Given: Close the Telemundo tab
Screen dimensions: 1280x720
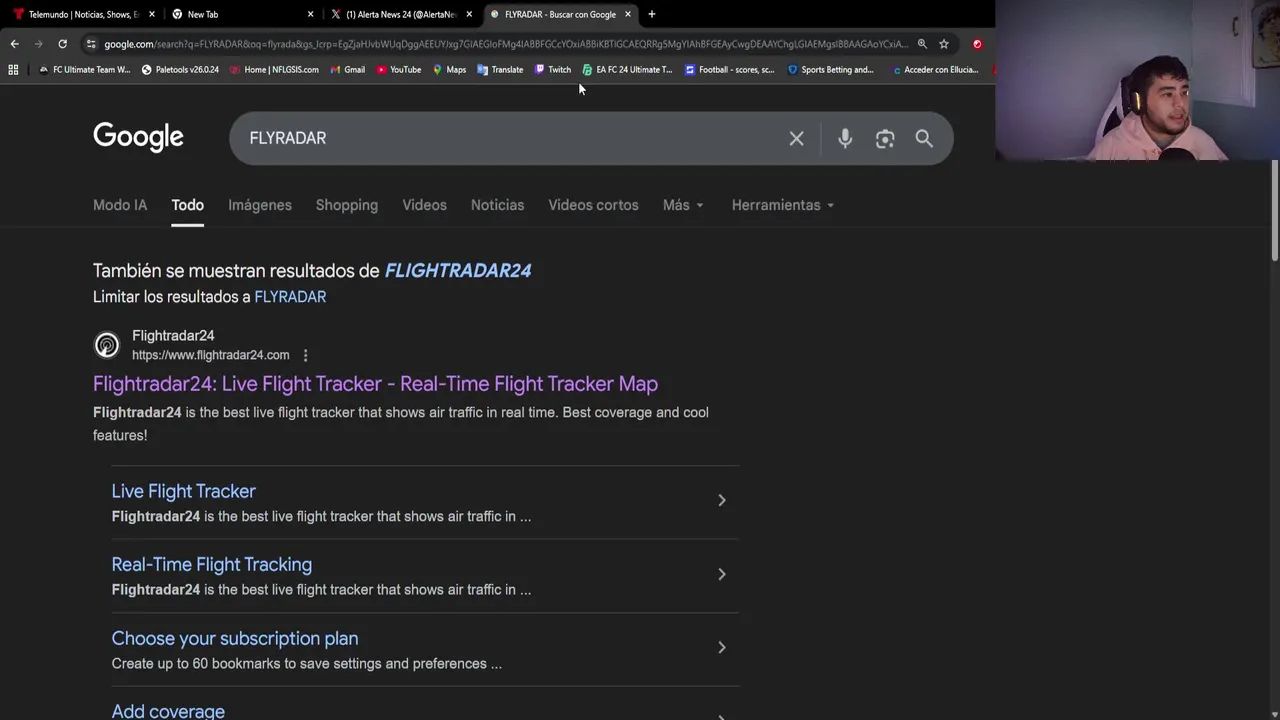Looking at the screenshot, I should [x=151, y=14].
